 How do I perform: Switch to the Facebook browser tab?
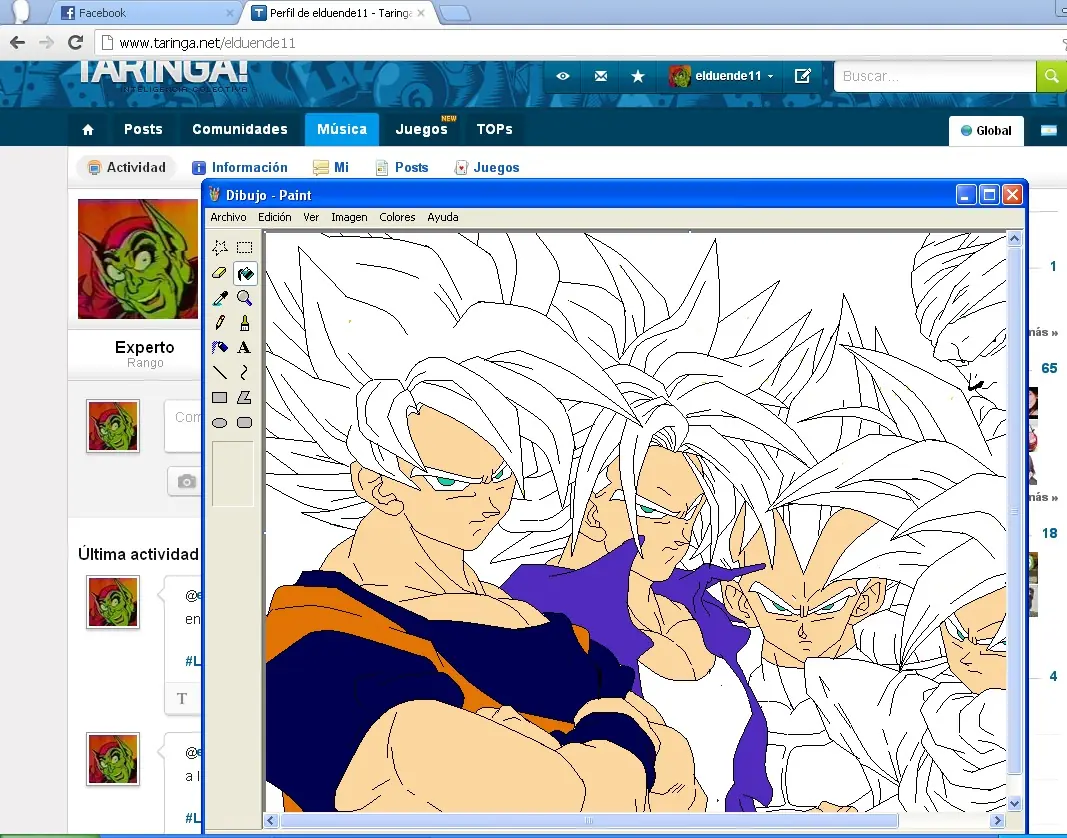(144, 13)
